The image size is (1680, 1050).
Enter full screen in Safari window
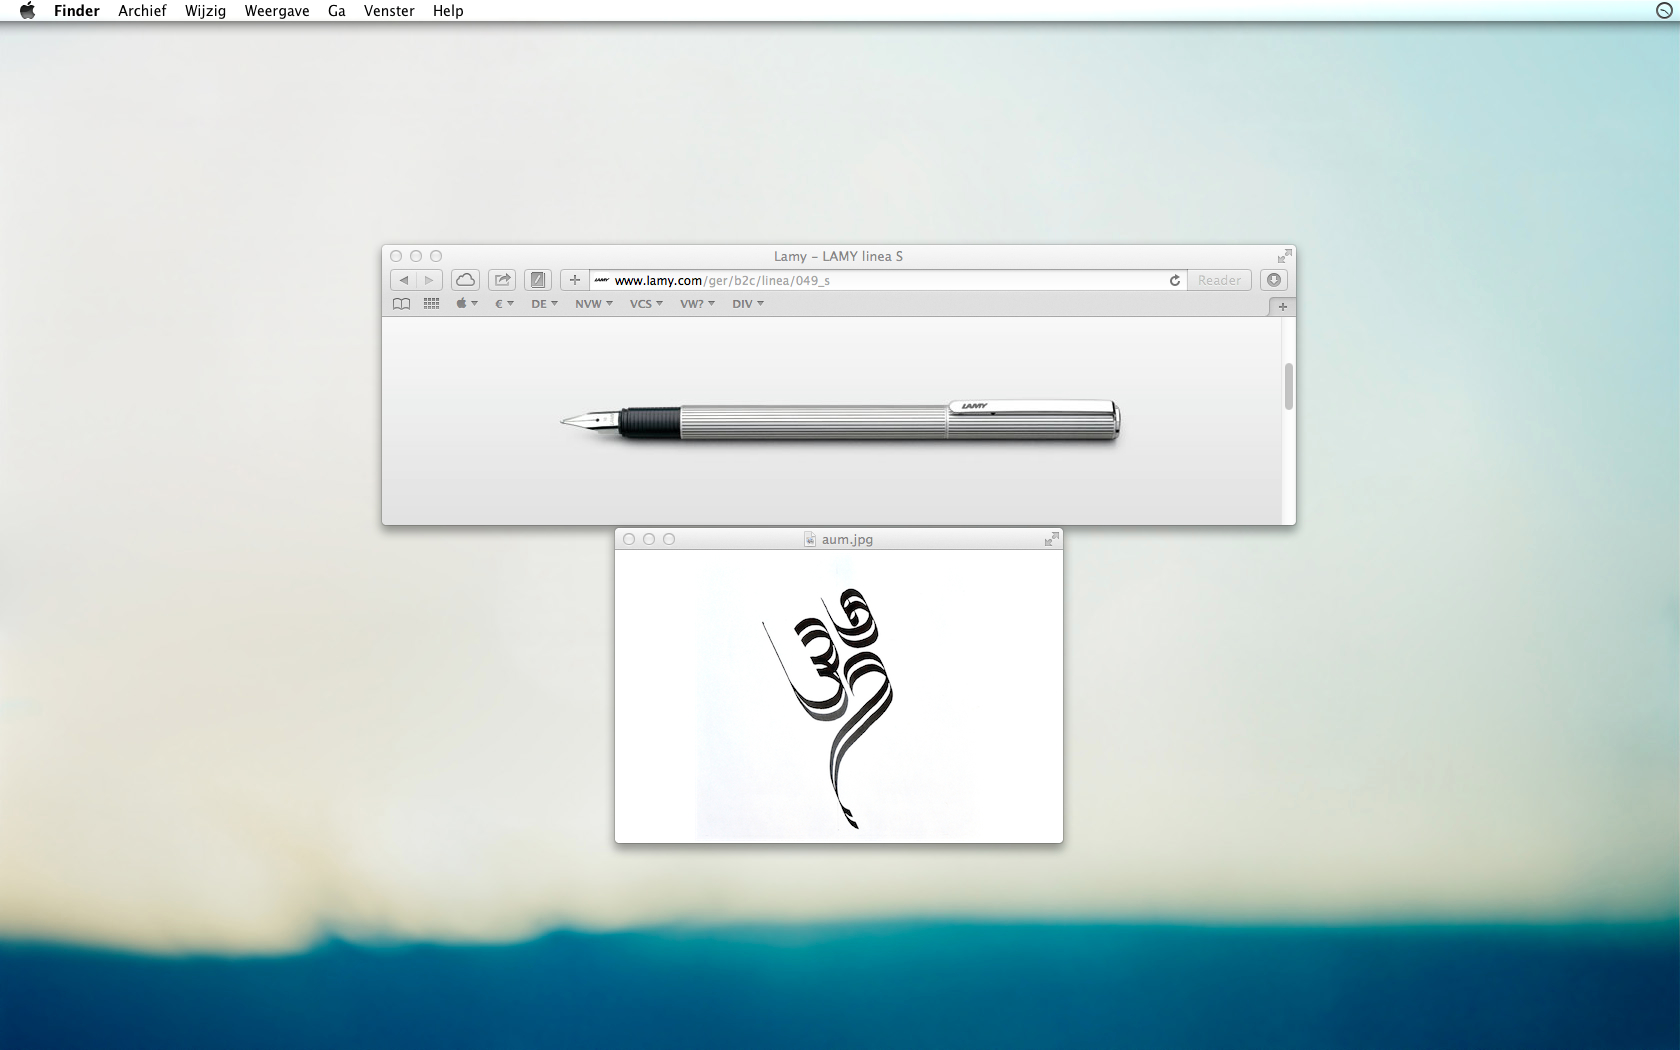pyautogui.click(x=1284, y=256)
